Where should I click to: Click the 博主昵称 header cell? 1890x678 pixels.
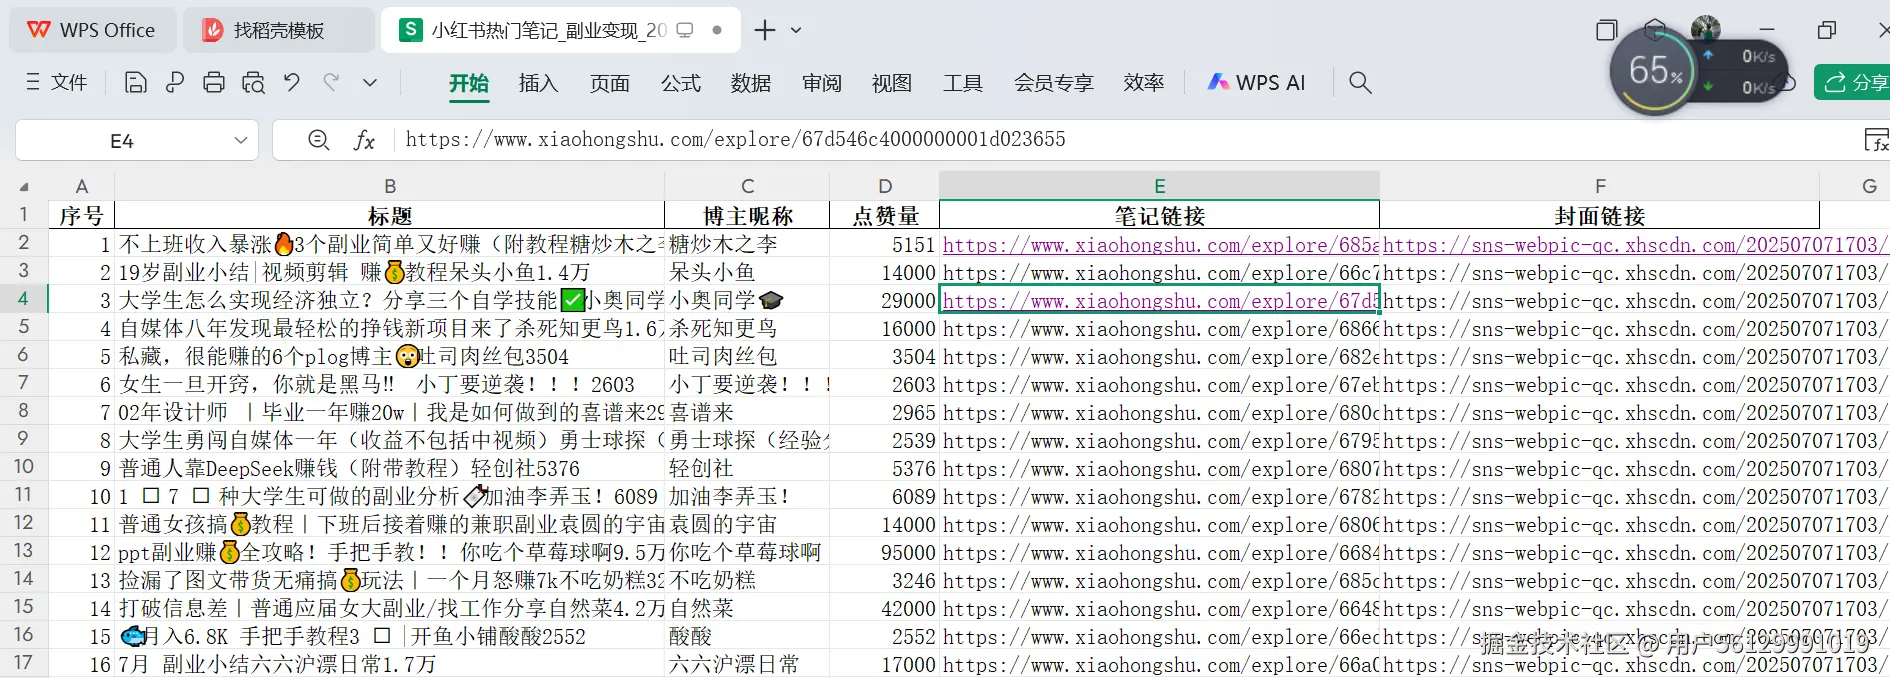click(747, 215)
